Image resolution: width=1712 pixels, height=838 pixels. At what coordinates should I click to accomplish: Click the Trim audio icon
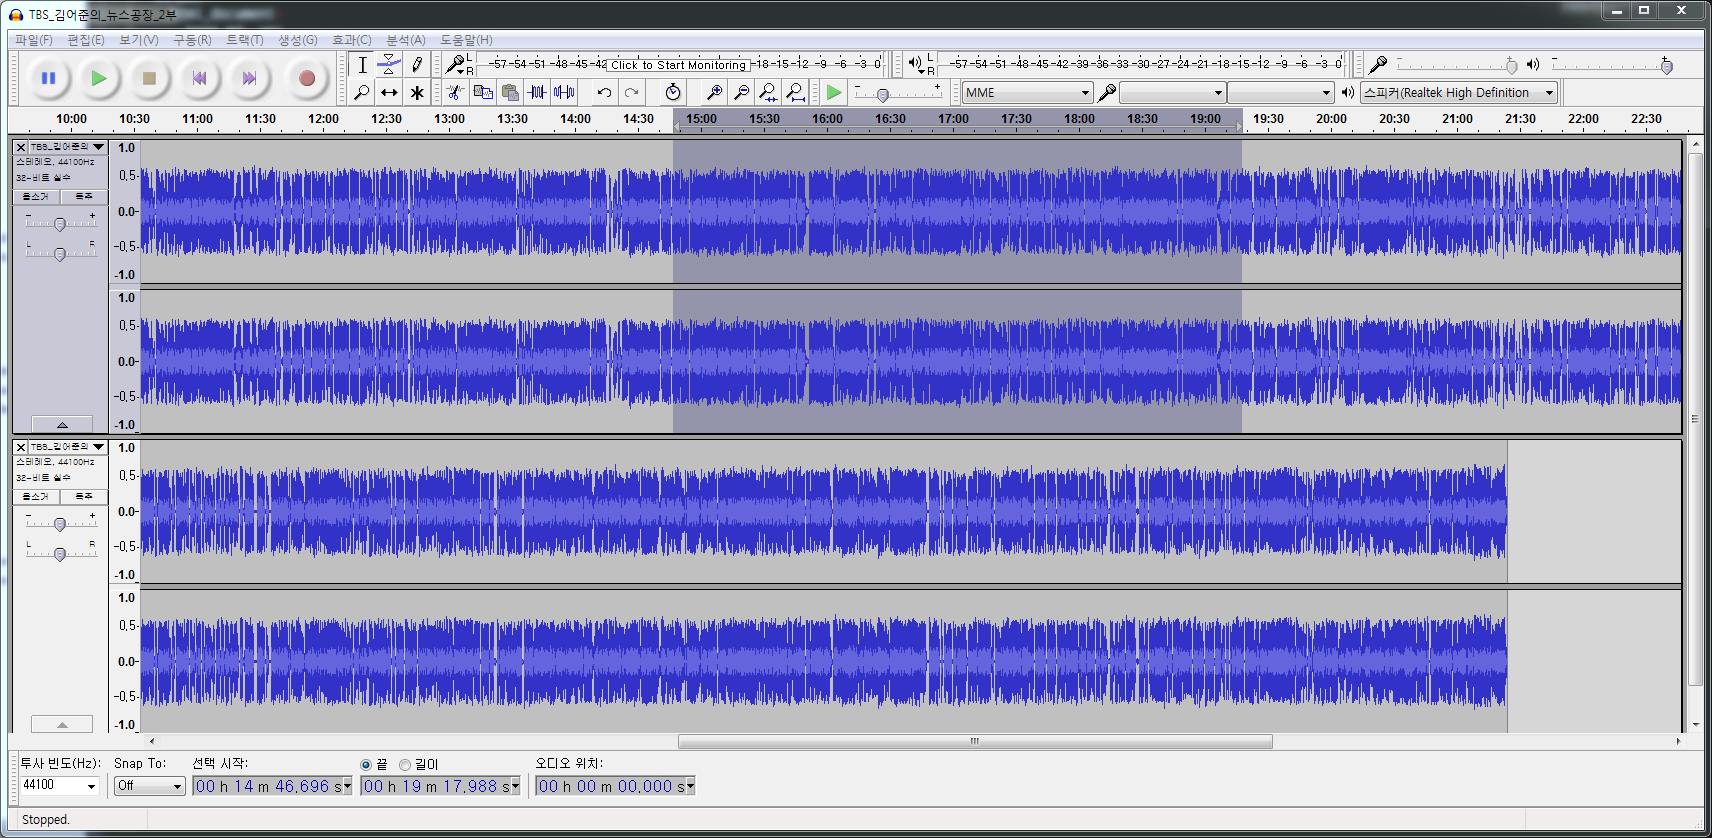[537, 92]
